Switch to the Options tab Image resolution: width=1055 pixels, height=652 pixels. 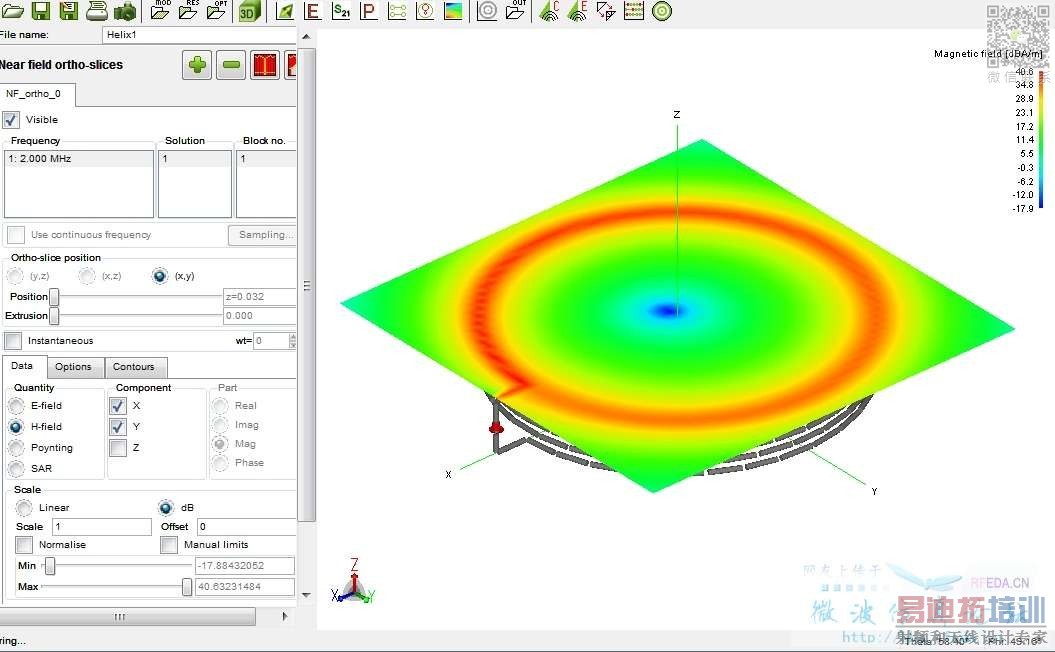pos(73,367)
